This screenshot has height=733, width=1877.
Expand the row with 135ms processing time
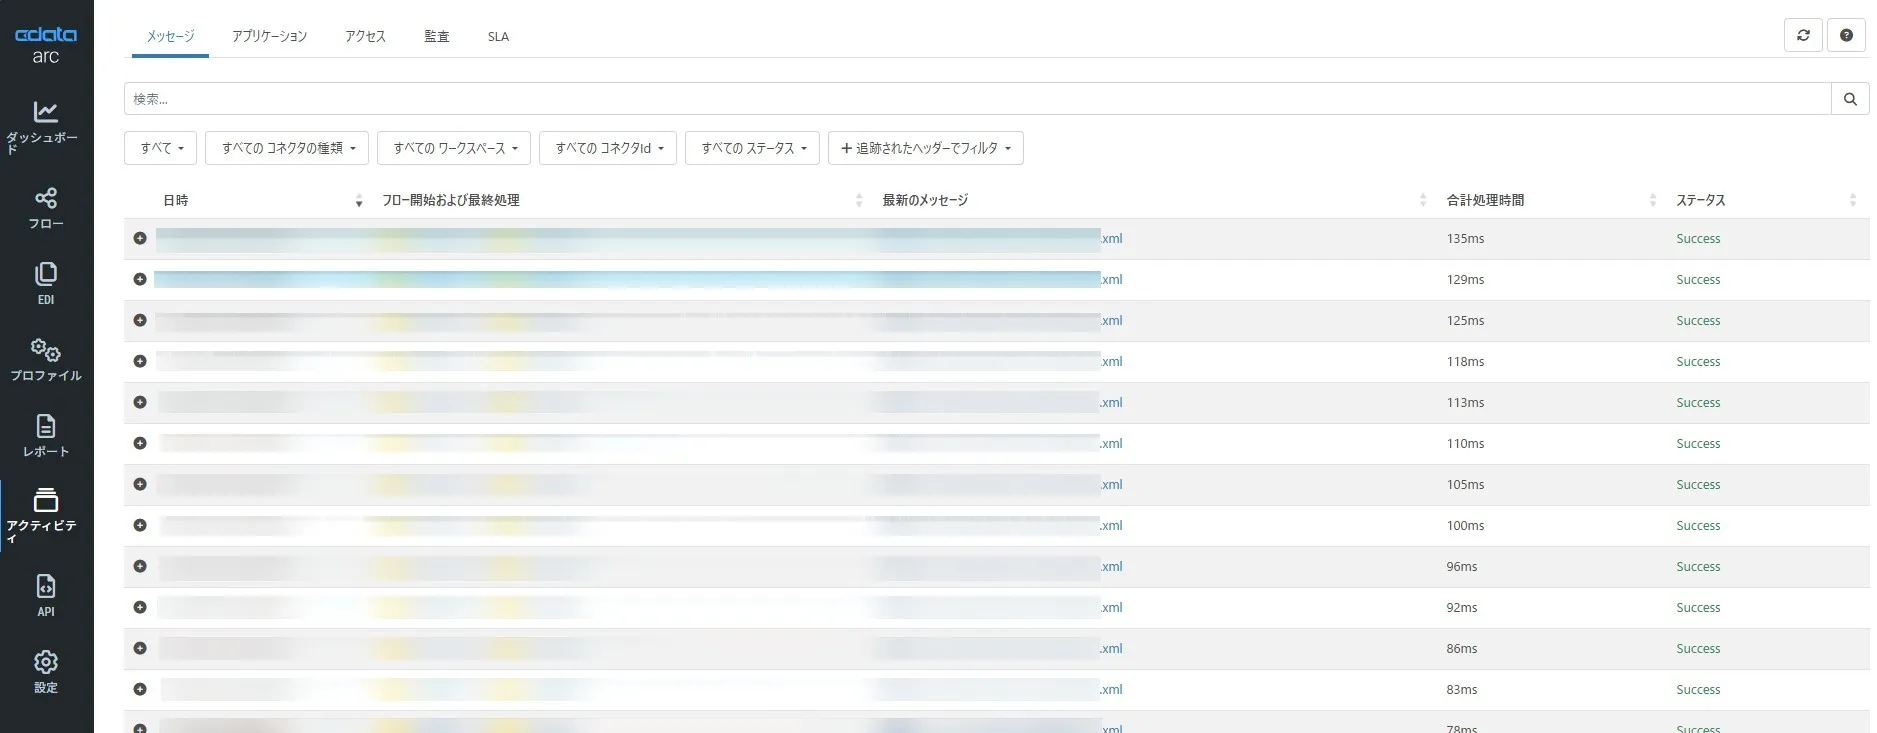[x=140, y=239]
